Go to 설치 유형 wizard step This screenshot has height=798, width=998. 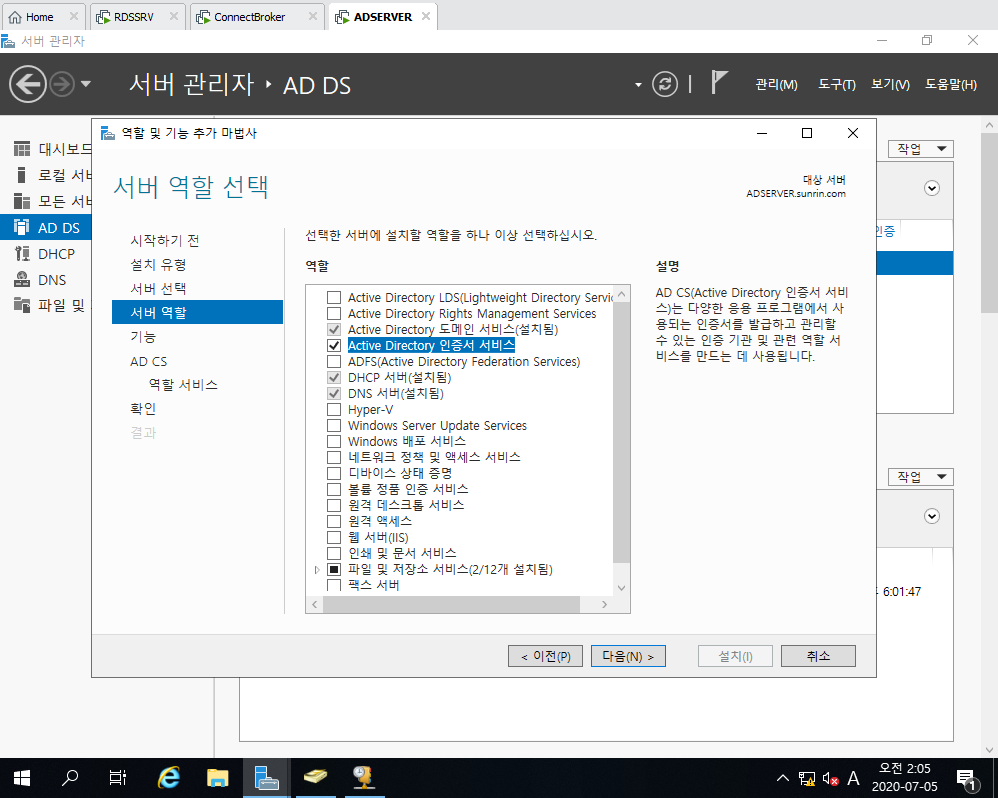158,265
